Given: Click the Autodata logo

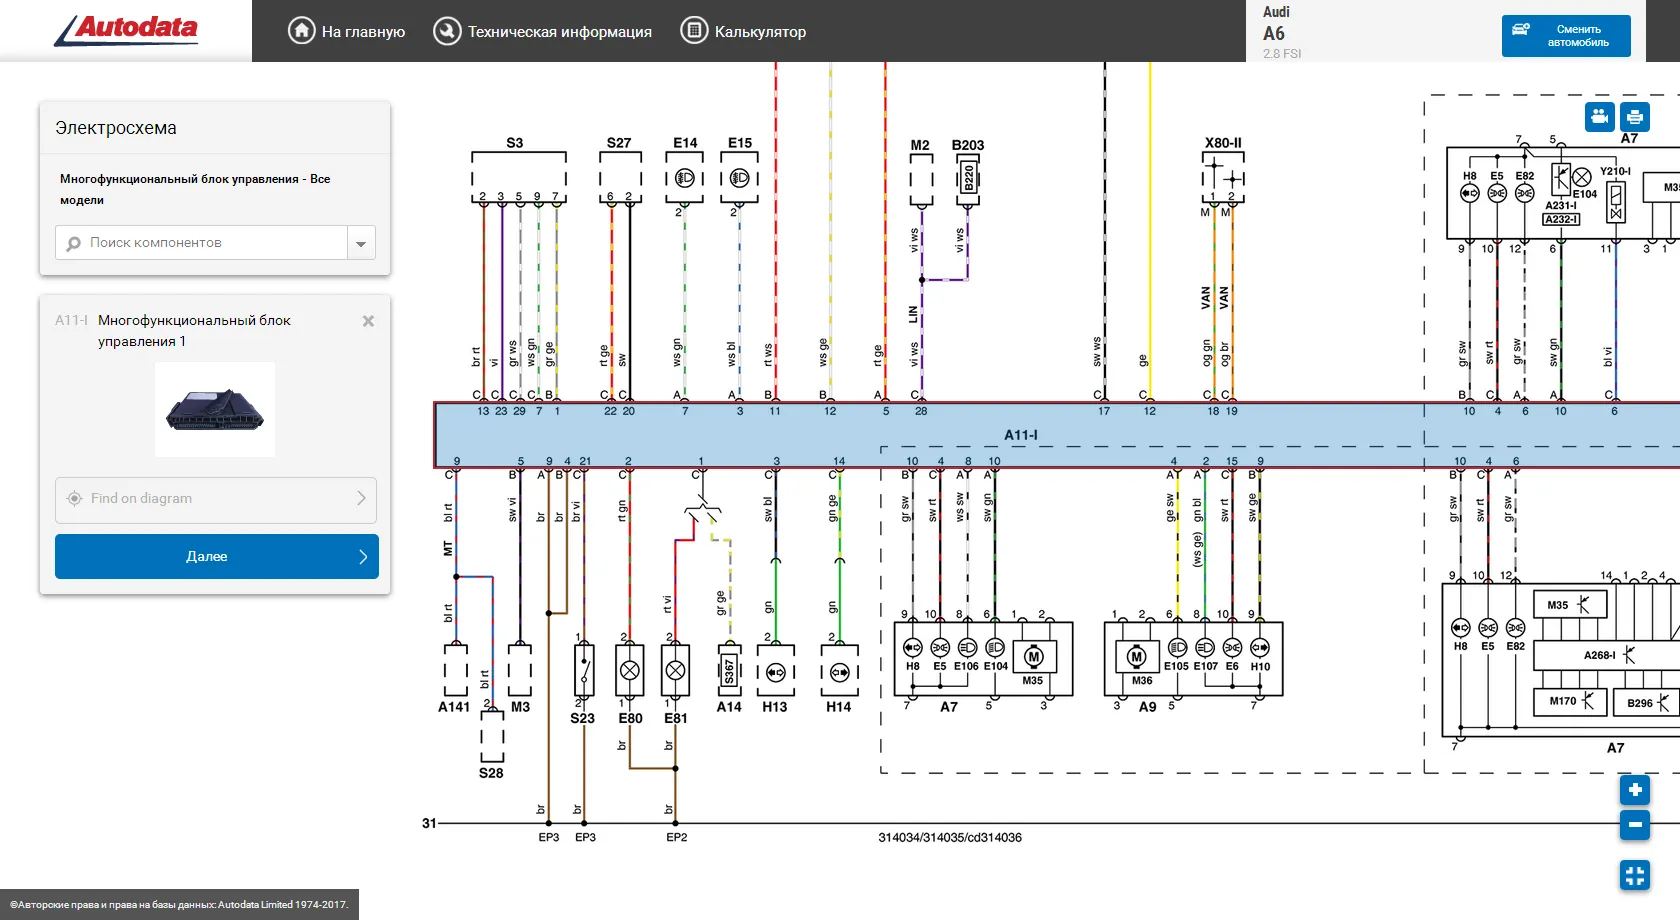Looking at the screenshot, I should tap(127, 30).
